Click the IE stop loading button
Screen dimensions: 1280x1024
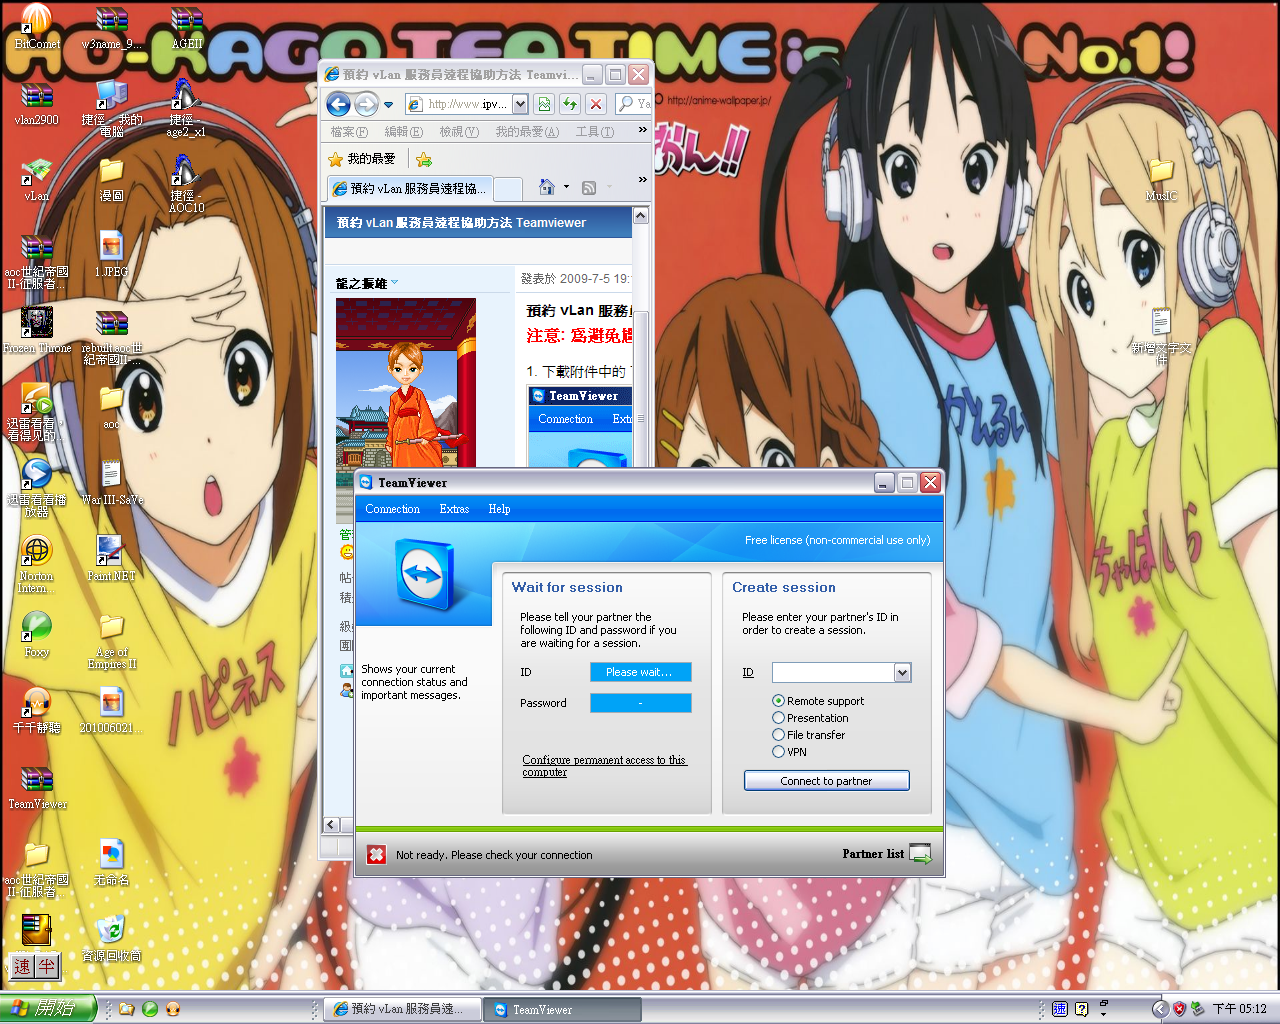[x=596, y=104]
